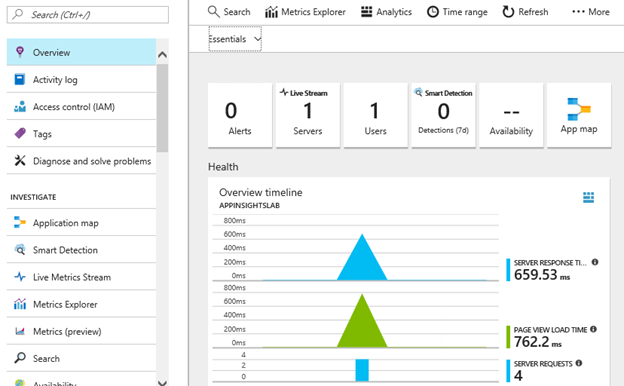Open Application map under Investigate

point(81,222)
